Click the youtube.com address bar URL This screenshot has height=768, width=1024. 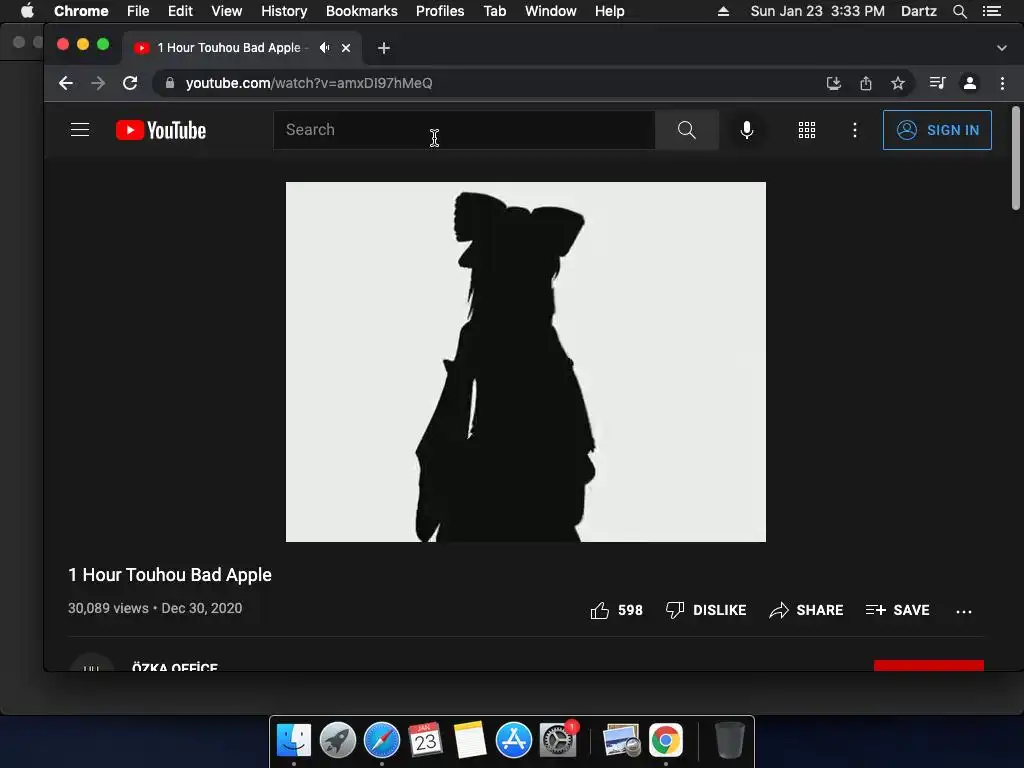(309, 83)
